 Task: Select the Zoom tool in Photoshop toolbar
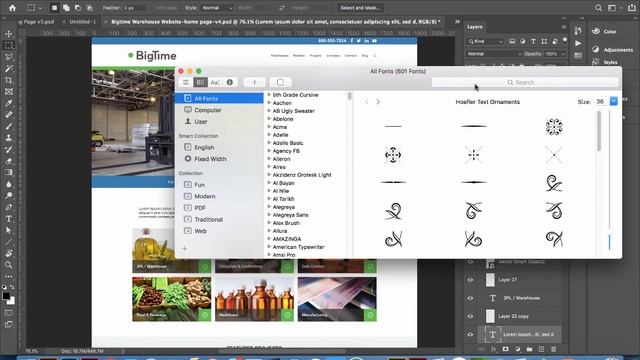click(9, 265)
